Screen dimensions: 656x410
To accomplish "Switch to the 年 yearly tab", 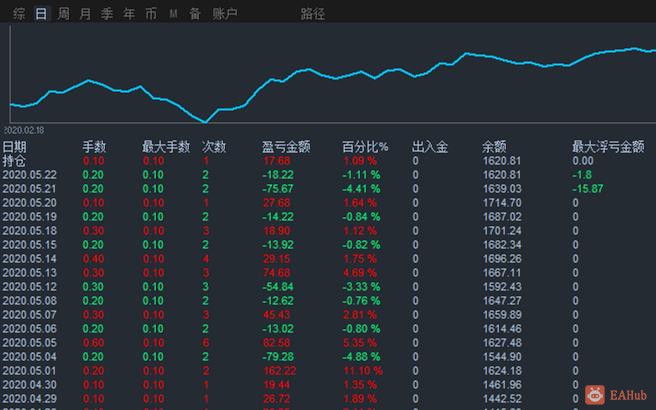I will 129,14.
